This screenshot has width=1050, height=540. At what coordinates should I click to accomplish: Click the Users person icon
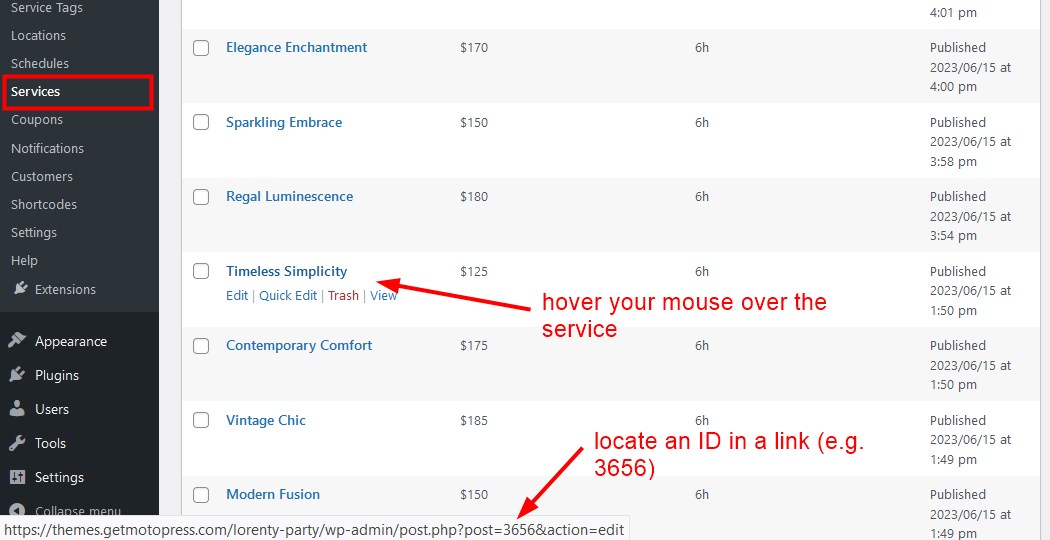coord(17,409)
